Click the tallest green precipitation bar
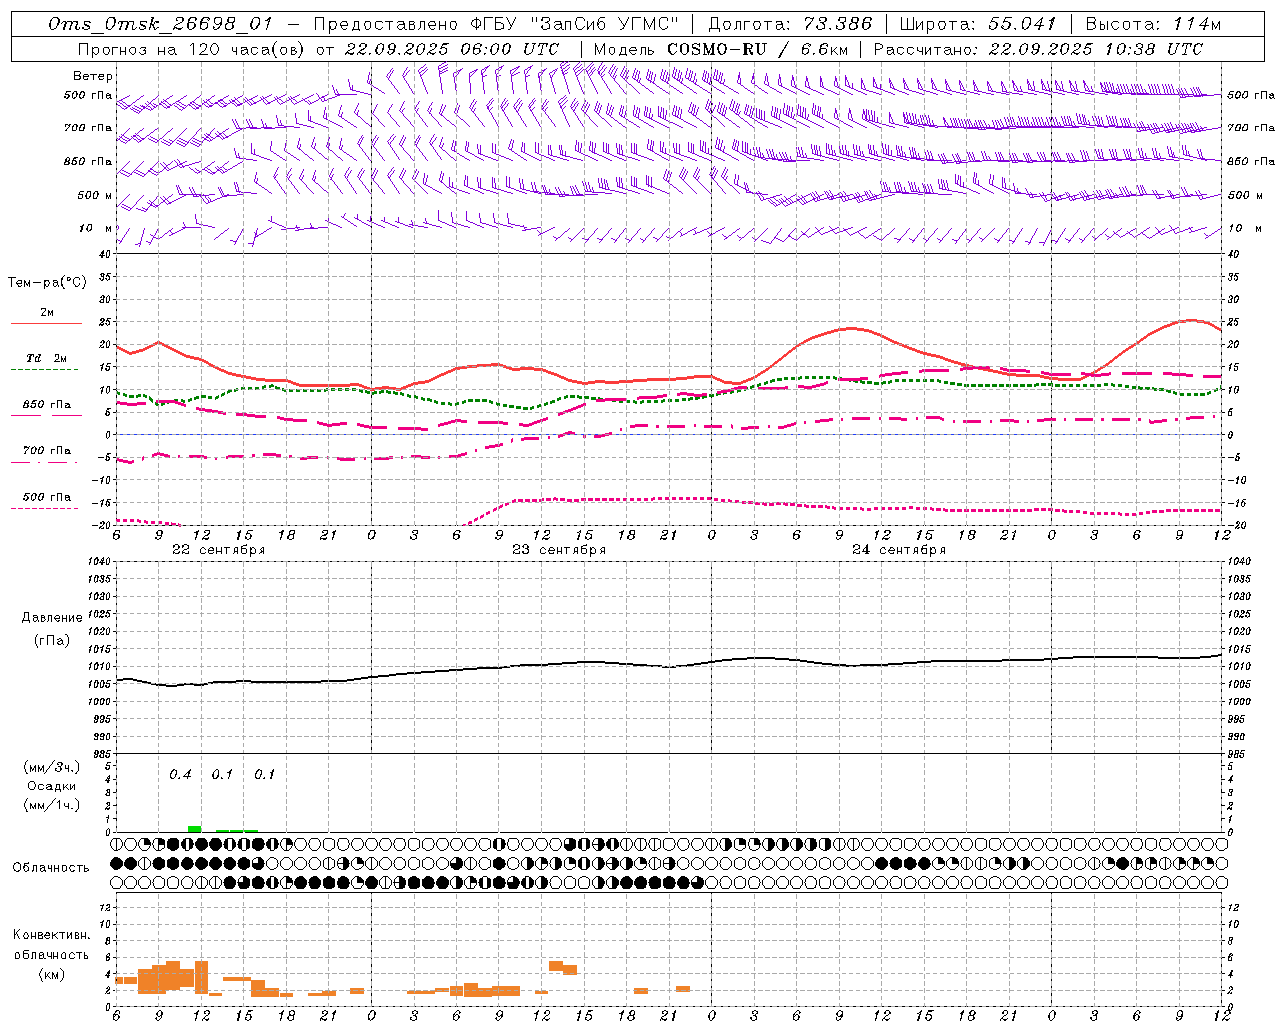The height and width of the screenshot is (1024, 1280). [x=194, y=829]
